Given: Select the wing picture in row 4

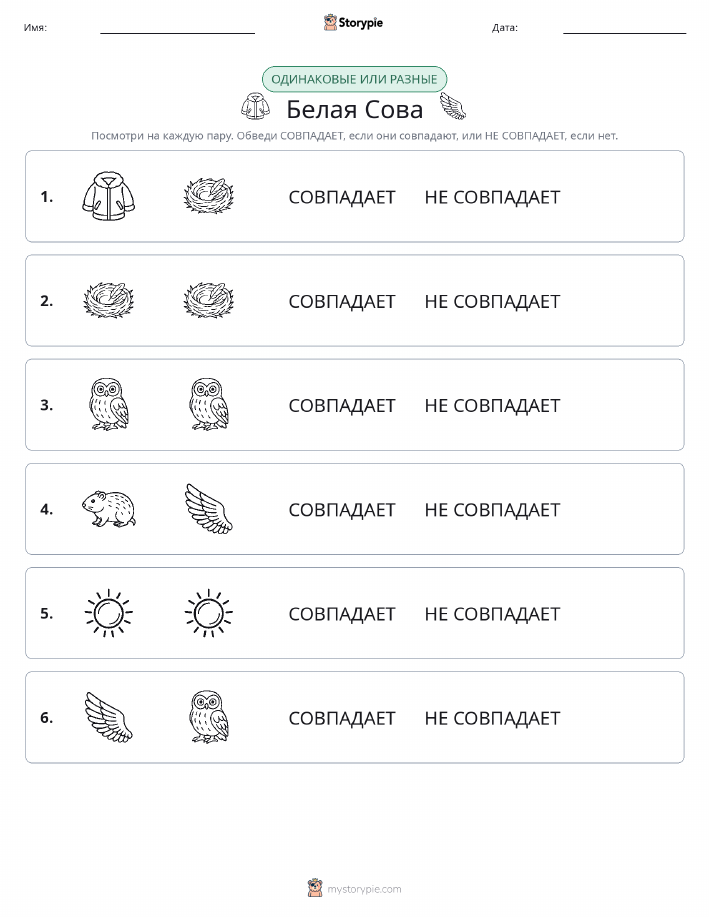Looking at the screenshot, I should pyautogui.click(x=209, y=509).
